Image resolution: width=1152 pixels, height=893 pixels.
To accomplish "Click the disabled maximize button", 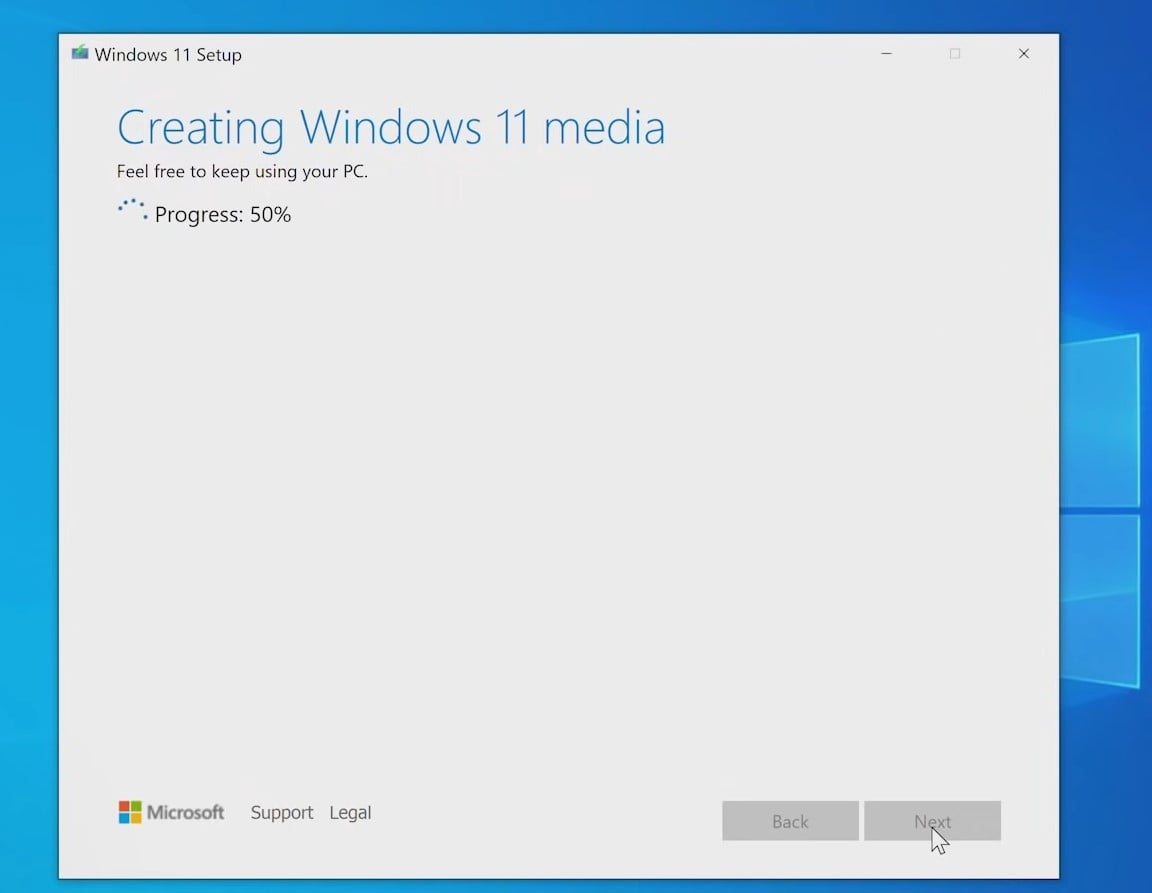I will coord(954,54).
